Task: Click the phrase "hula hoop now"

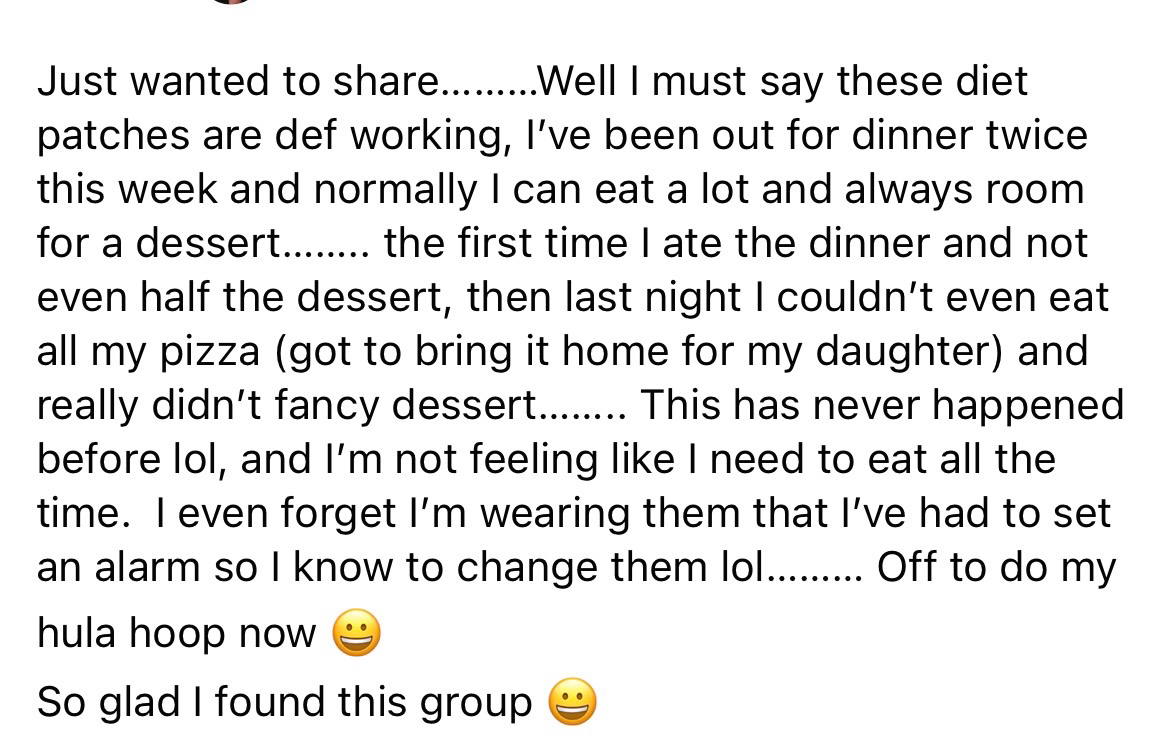Action: pos(176,635)
